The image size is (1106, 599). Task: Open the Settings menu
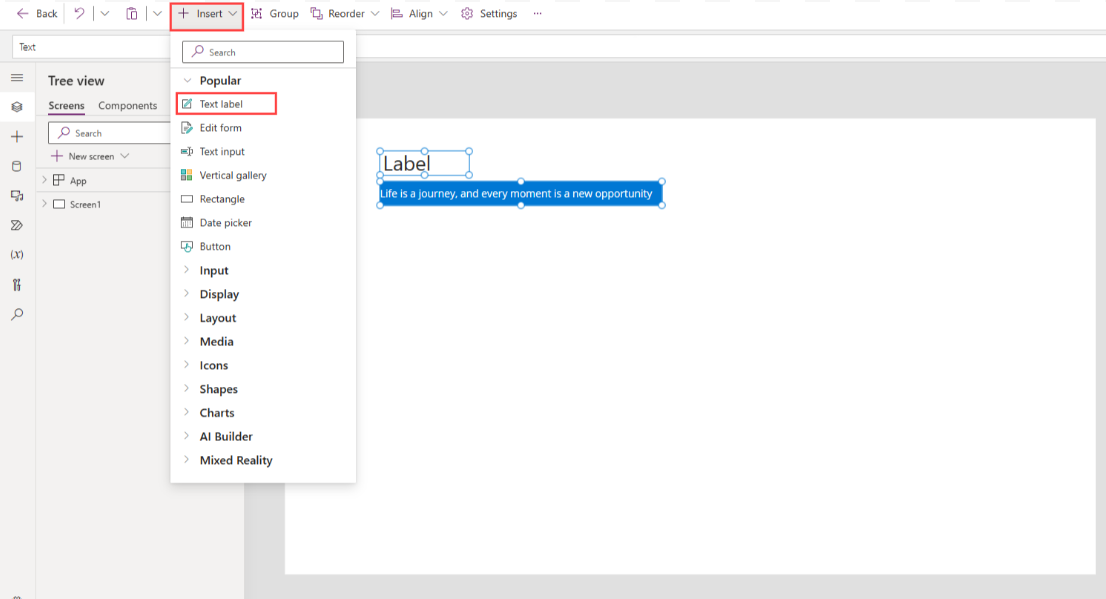coord(488,13)
